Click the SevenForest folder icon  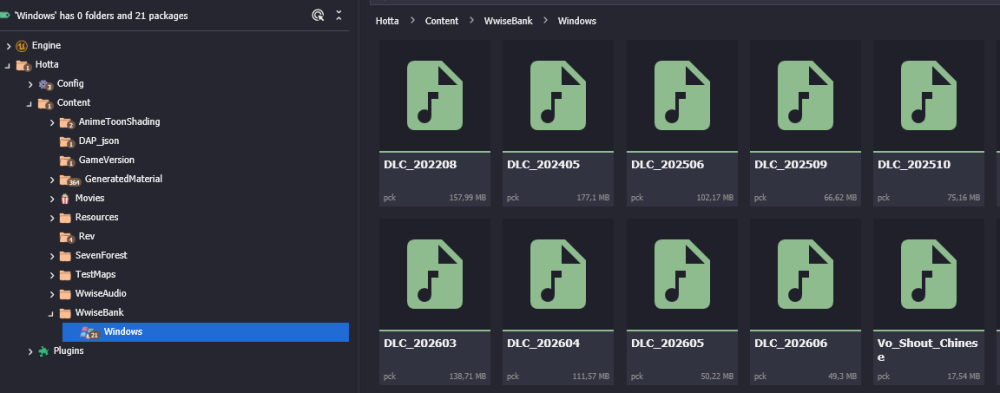[64, 256]
